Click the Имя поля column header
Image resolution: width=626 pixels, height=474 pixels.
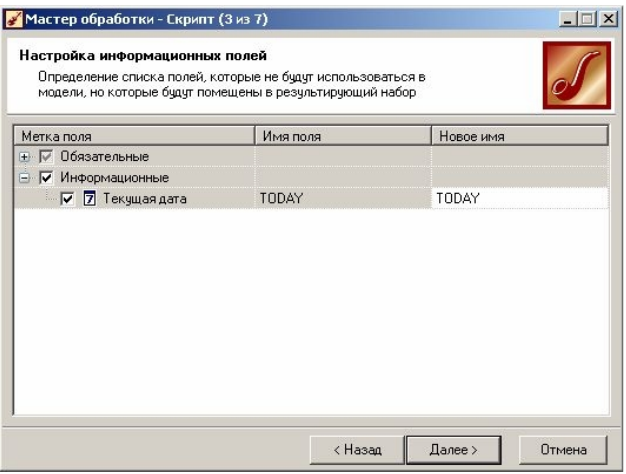pos(343,136)
